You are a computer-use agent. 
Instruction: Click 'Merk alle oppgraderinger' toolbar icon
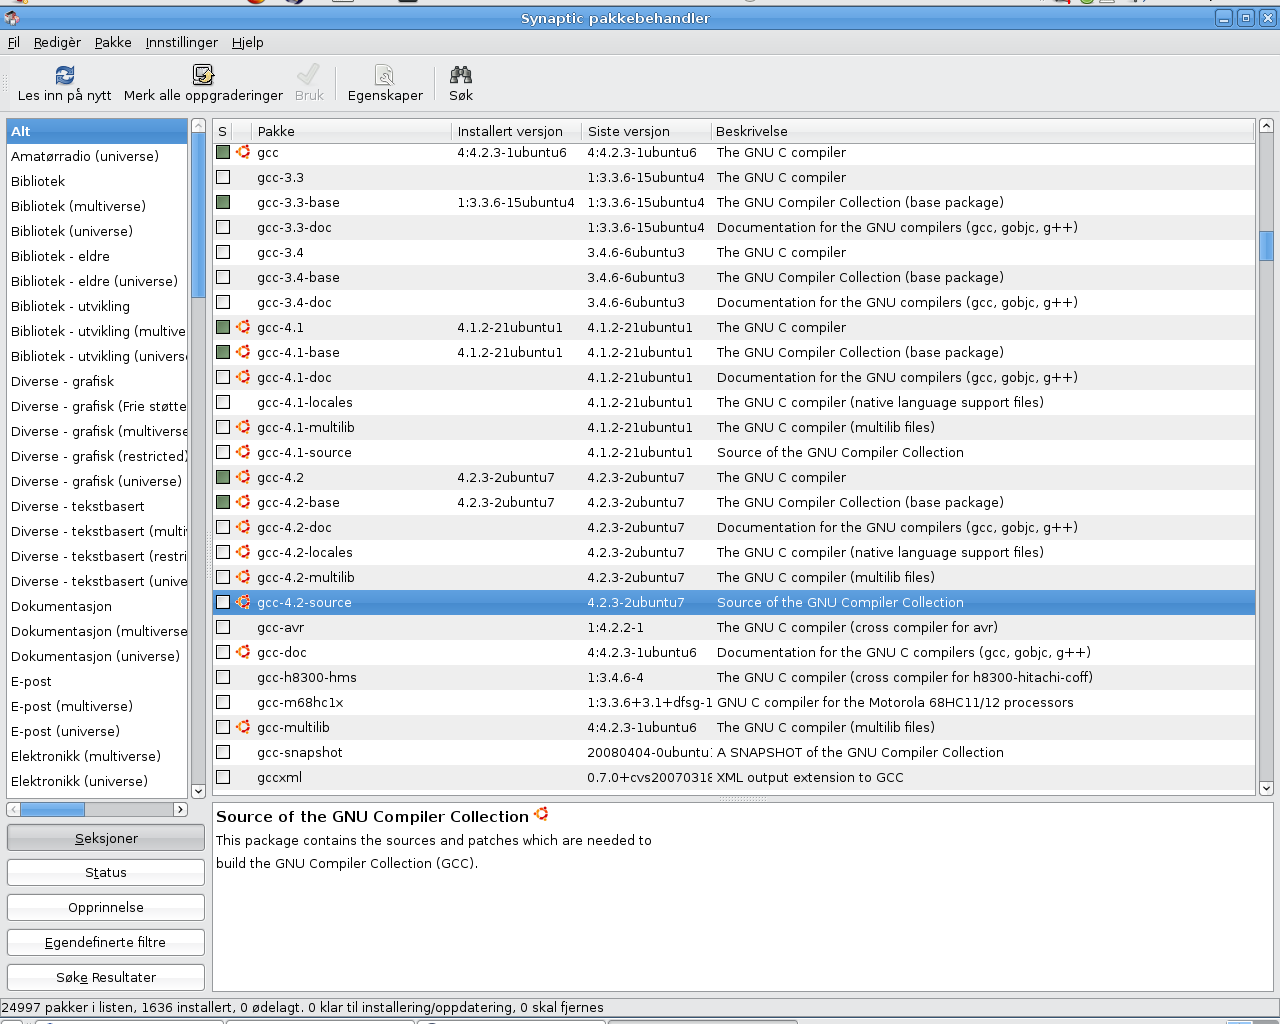(x=203, y=75)
